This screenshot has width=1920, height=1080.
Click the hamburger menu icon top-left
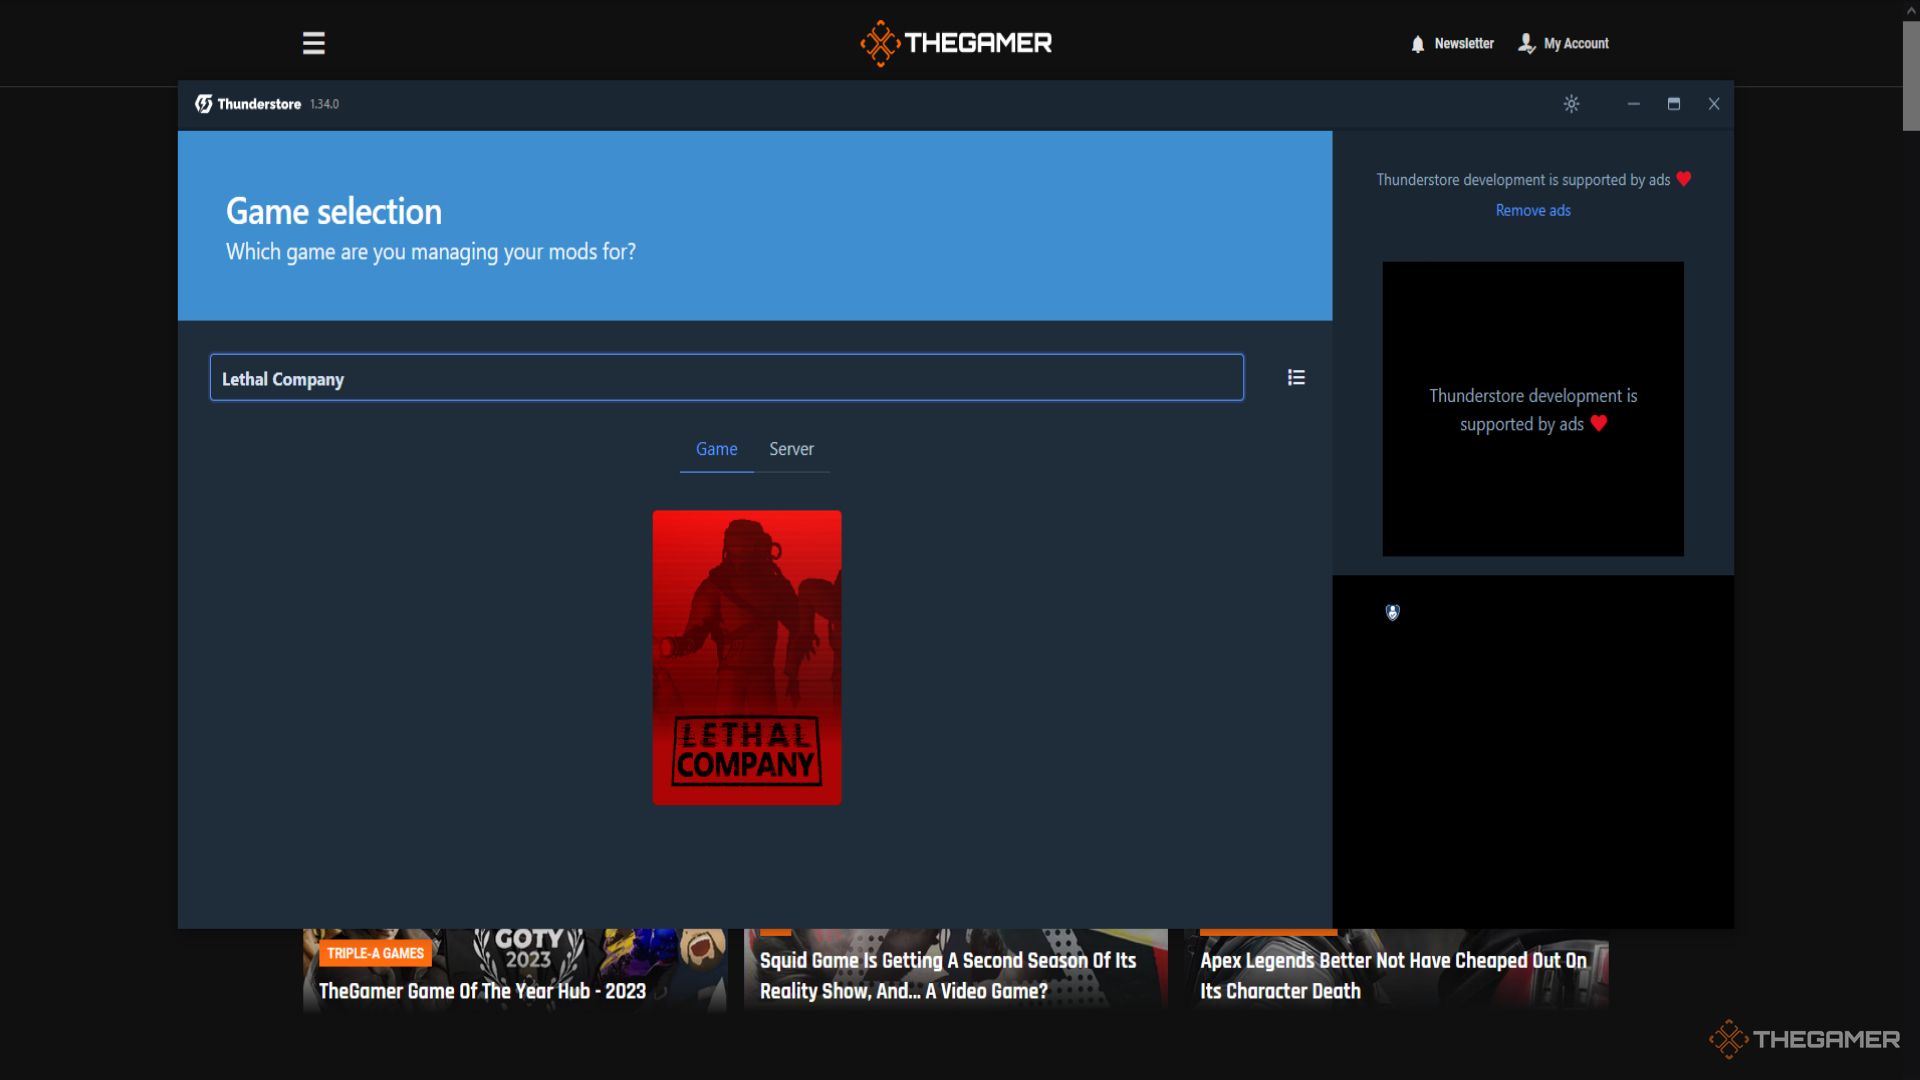(313, 41)
